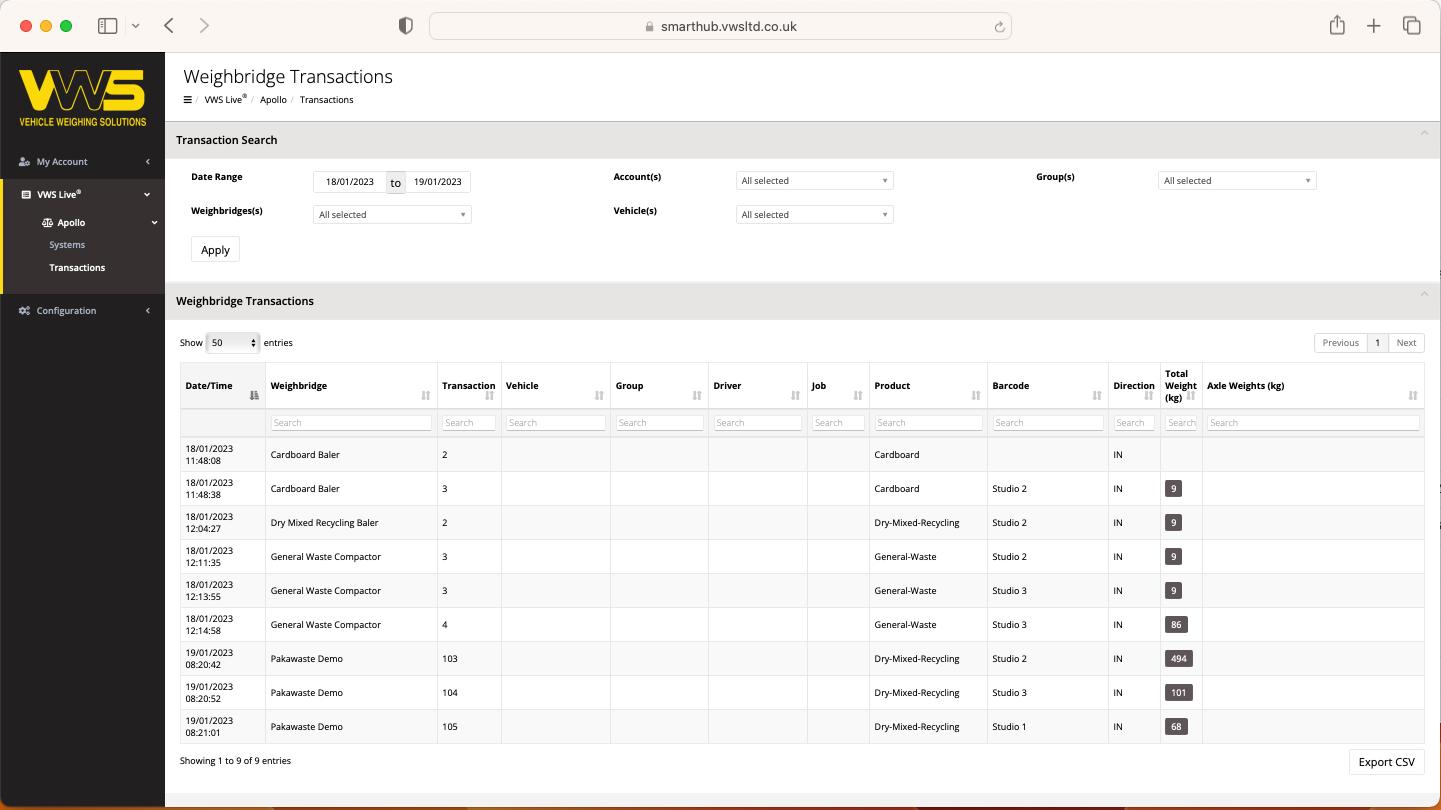The height and width of the screenshot is (810, 1441).
Task: Click the 19/01/2023 08:20:42 date cell
Action: click(x=223, y=659)
